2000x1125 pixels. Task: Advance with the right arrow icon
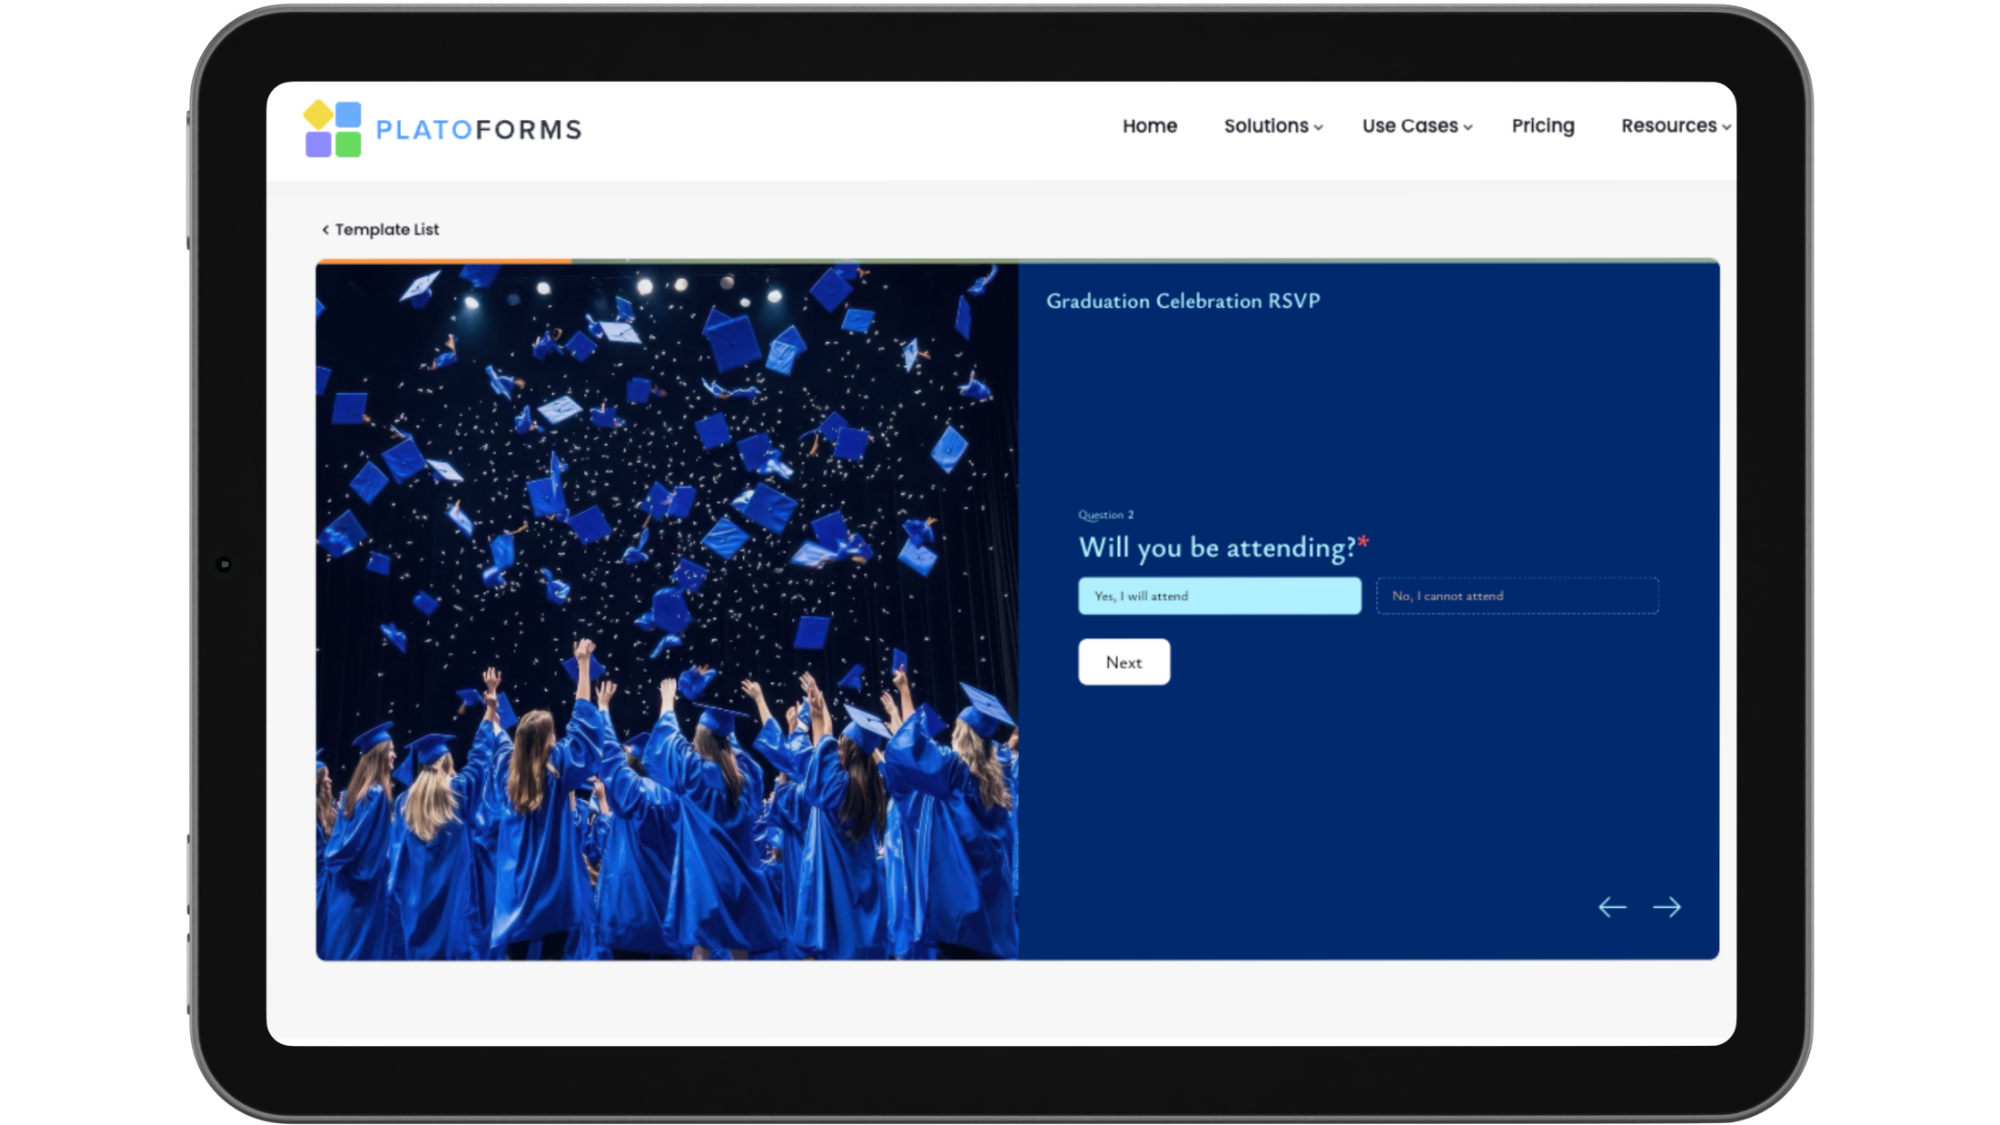pyautogui.click(x=1666, y=907)
